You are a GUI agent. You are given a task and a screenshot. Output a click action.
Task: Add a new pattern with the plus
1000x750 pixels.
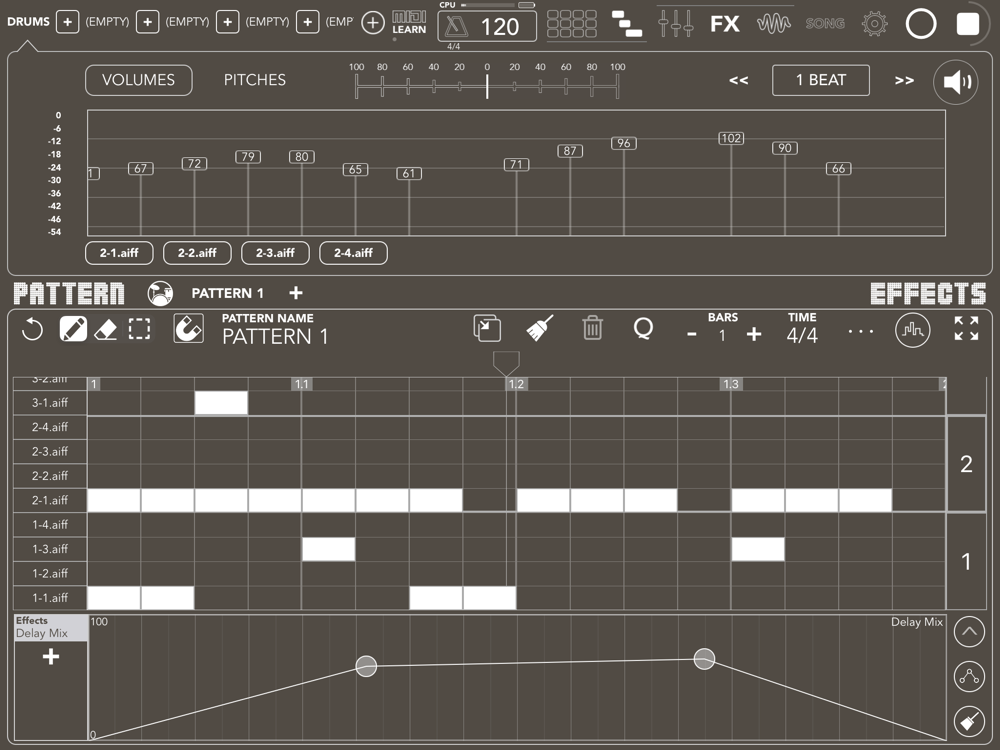coord(296,293)
